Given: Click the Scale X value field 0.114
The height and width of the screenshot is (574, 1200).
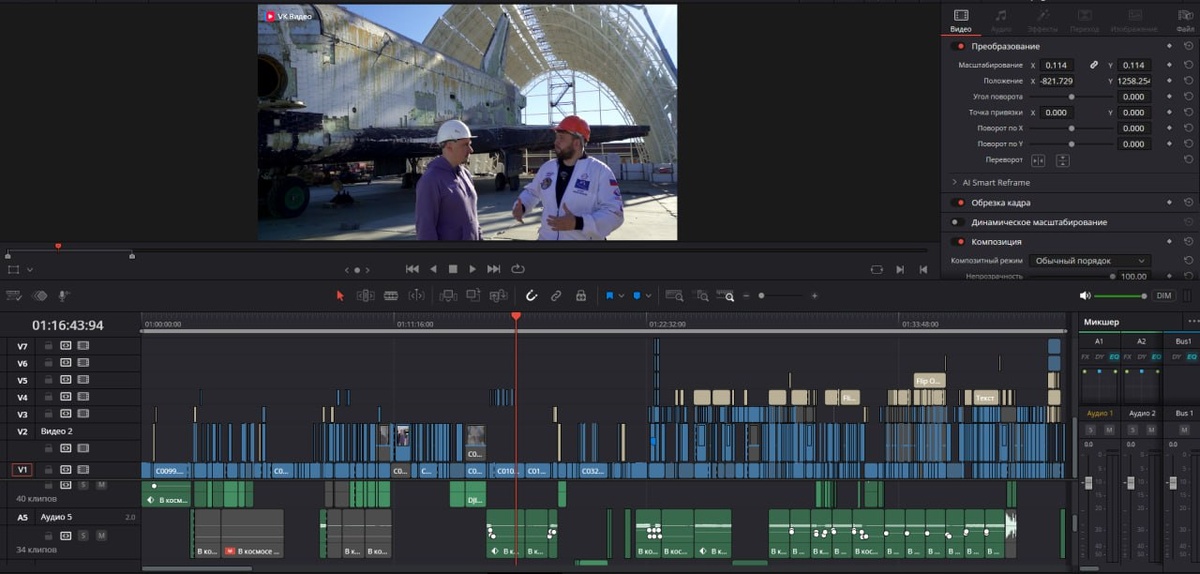Looking at the screenshot, I should point(1056,65).
